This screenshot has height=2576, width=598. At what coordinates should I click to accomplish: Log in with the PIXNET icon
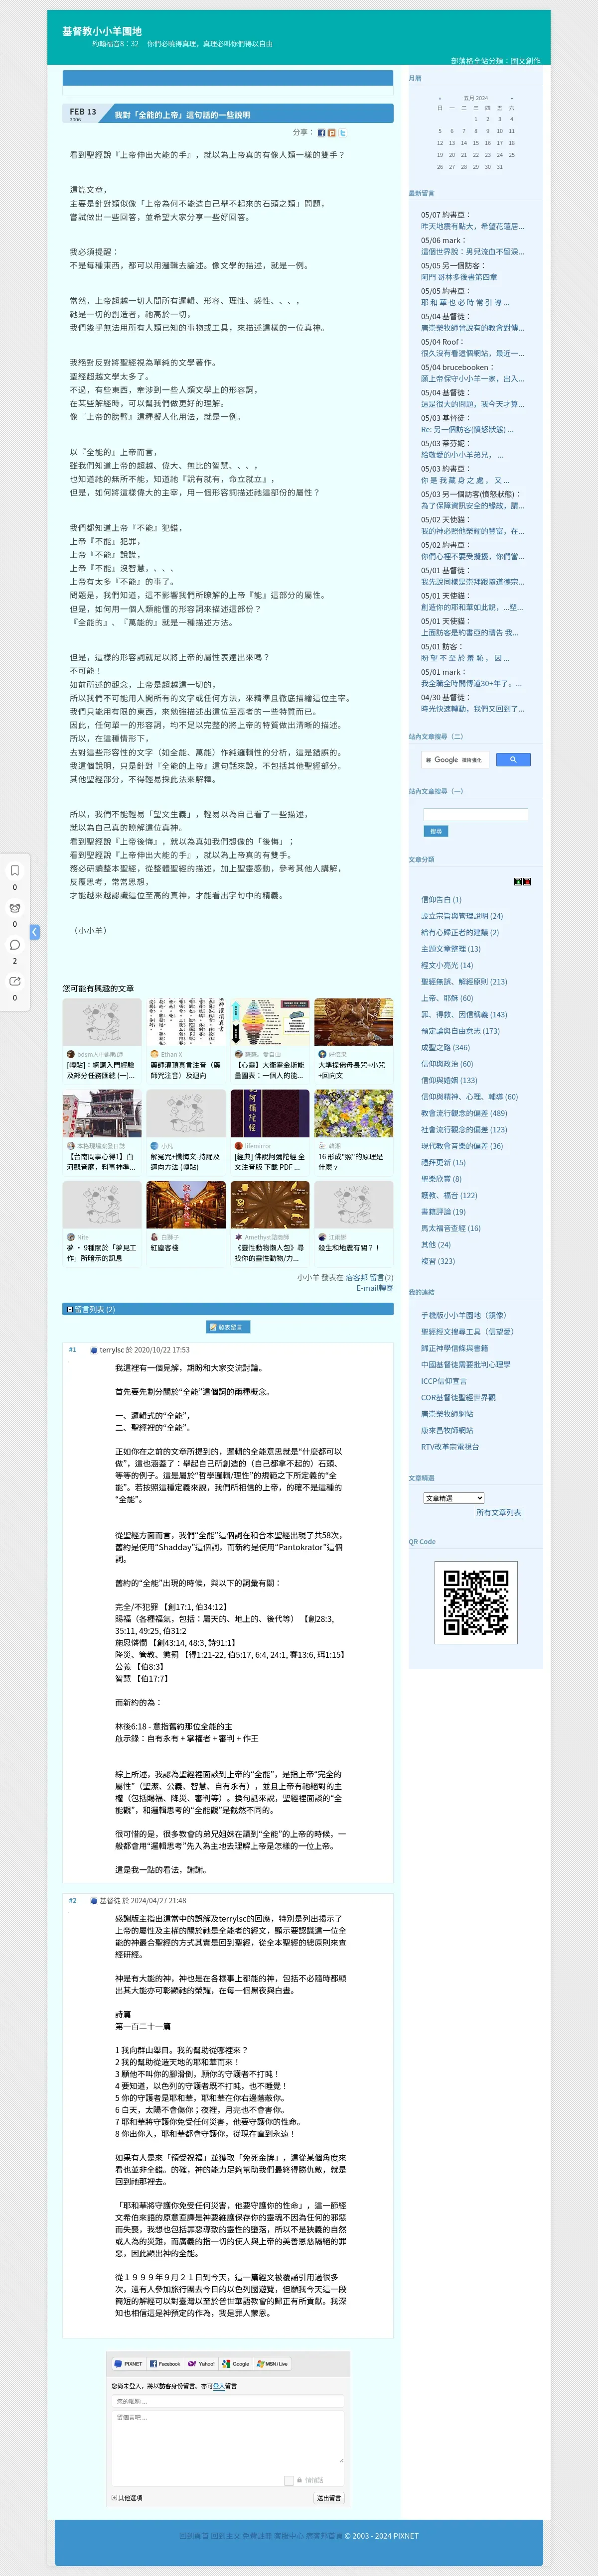click(x=128, y=2364)
